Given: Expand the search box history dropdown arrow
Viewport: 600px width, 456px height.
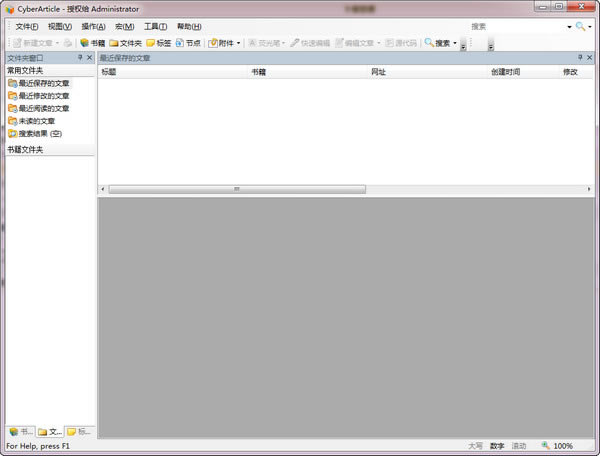Looking at the screenshot, I should 569,26.
